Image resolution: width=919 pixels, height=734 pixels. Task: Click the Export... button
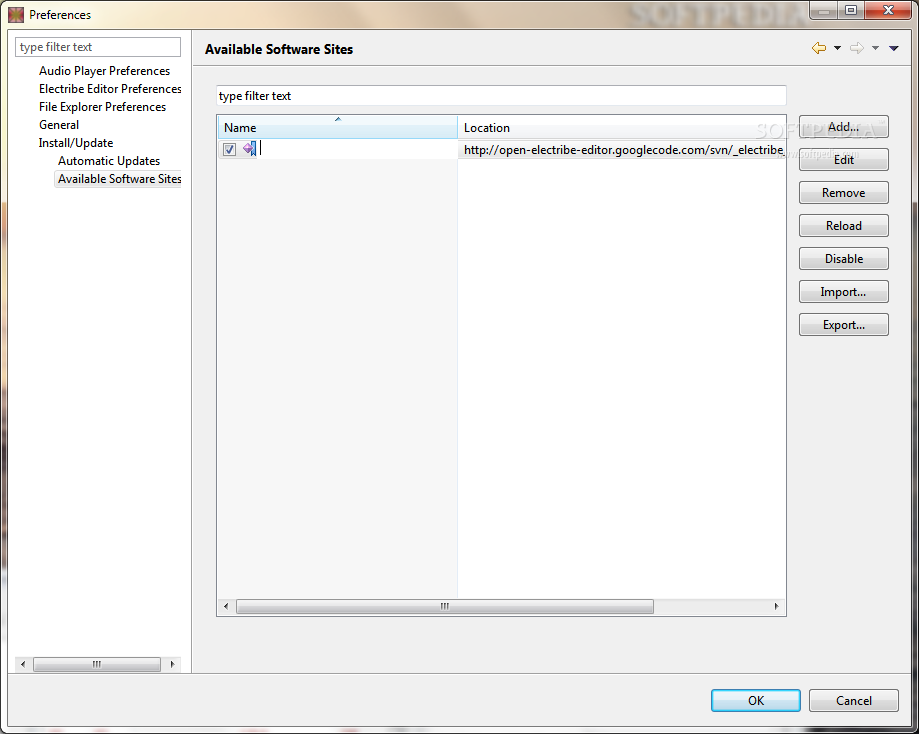click(843, 324)
